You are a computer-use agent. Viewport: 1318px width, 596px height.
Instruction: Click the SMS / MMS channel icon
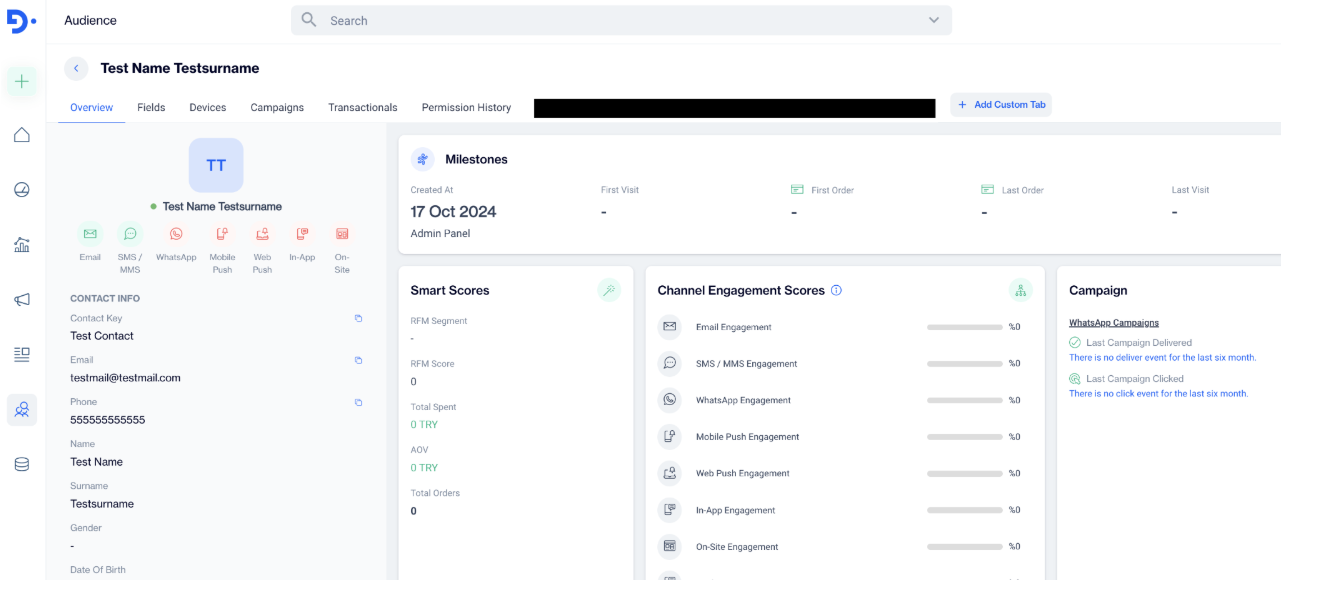tap(130, 233)
